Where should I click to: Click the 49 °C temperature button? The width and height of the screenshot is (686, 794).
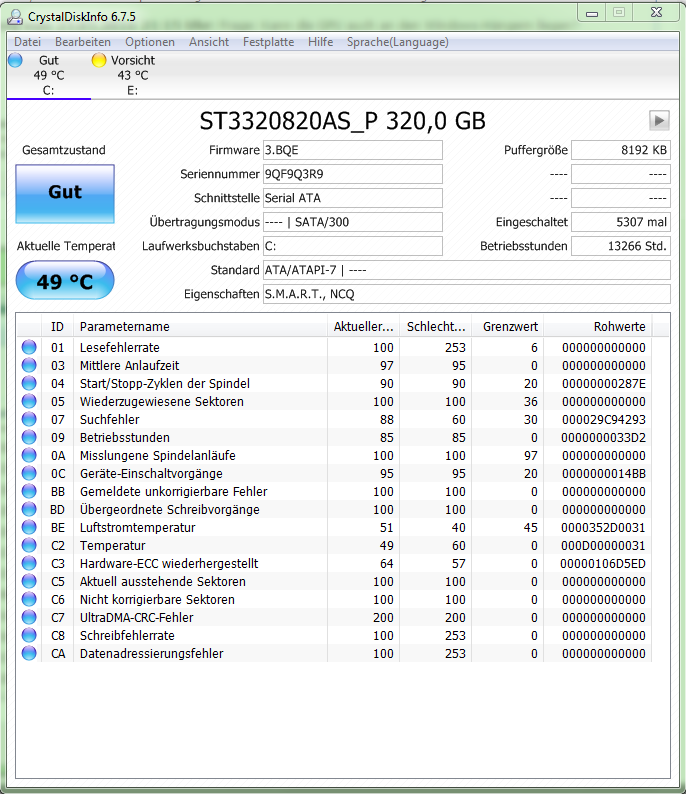coord(65,281)
